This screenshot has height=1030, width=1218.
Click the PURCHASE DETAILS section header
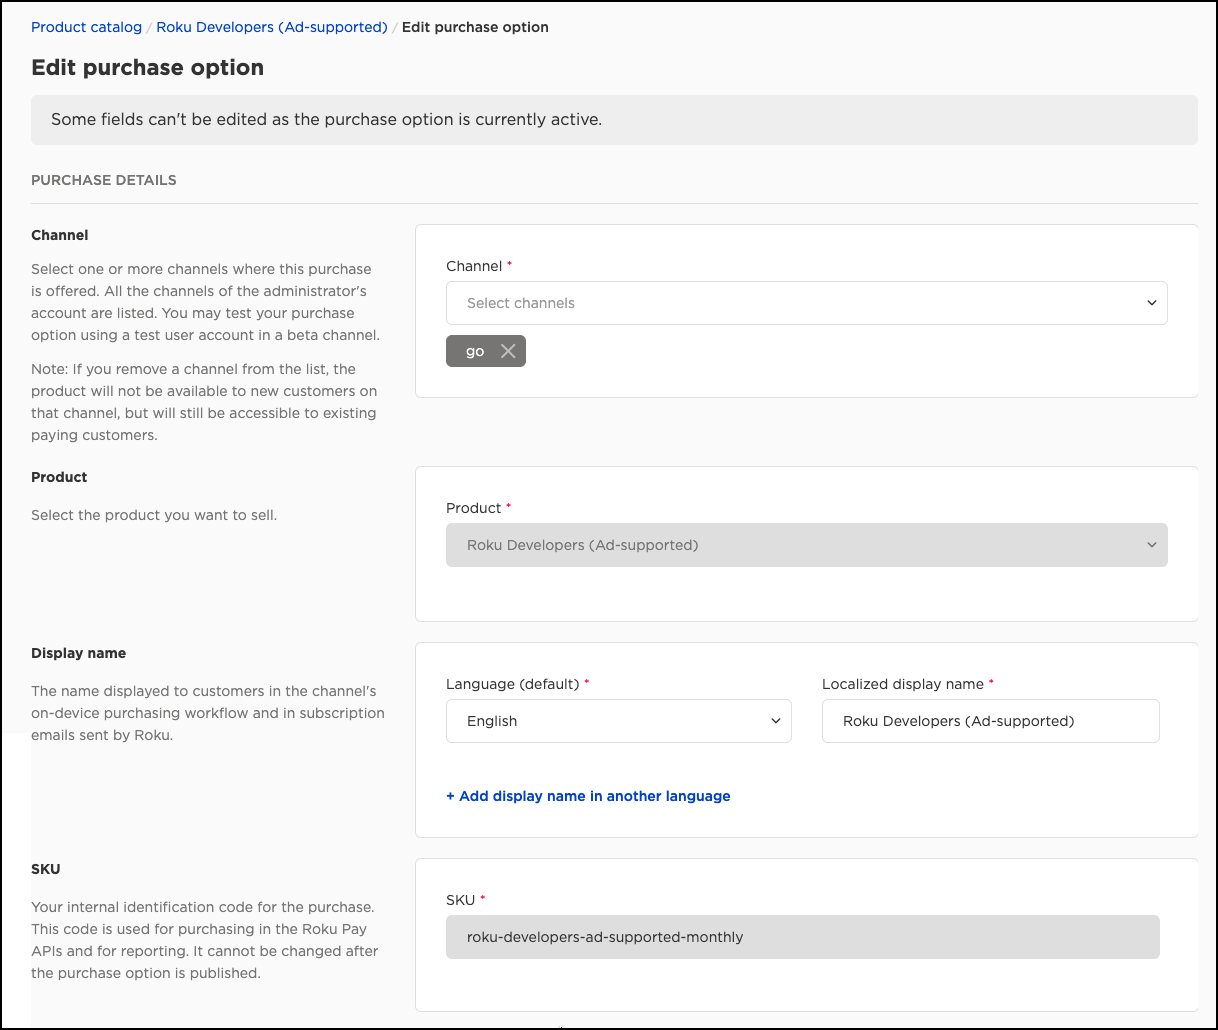(x=104, y=180)
